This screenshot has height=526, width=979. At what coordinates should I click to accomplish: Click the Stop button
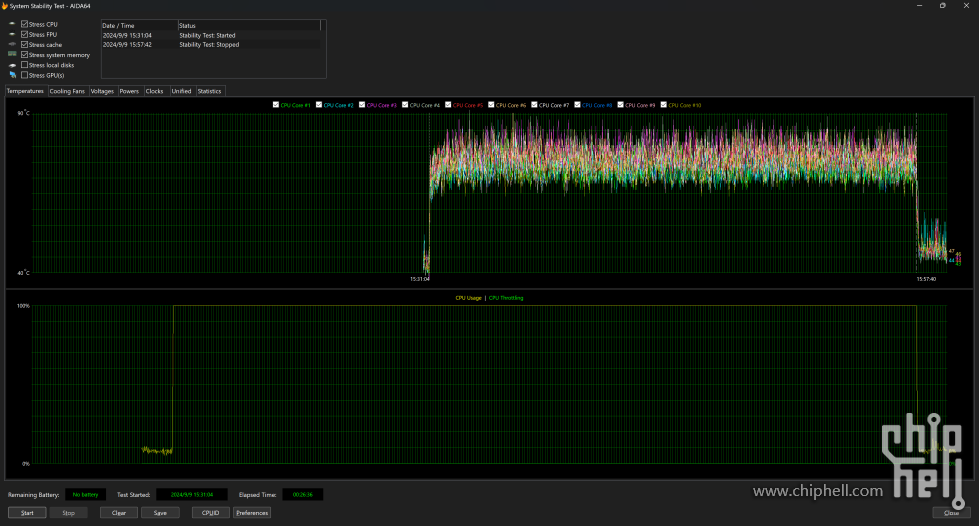69,513
